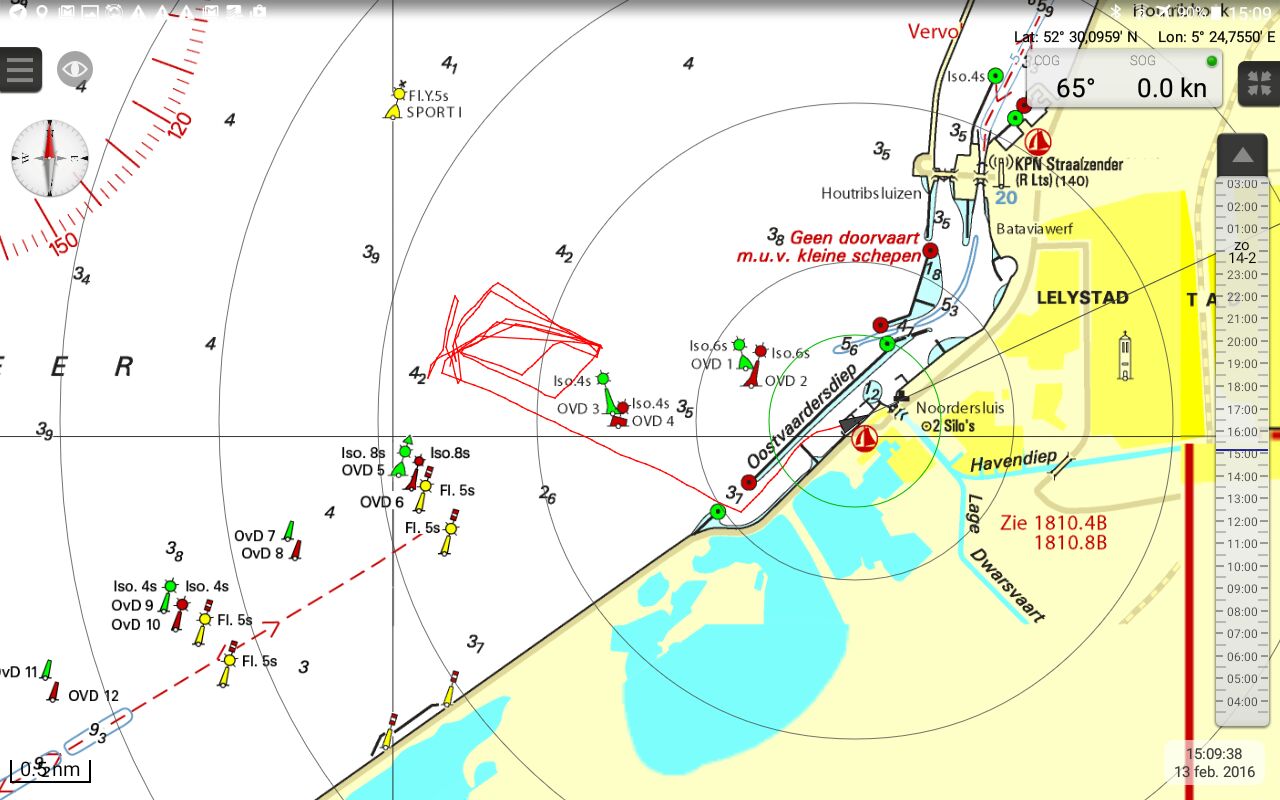Select 07:00 on the time slider
Viewport: 1280px width, 800px height.
tap(1242, 634)
